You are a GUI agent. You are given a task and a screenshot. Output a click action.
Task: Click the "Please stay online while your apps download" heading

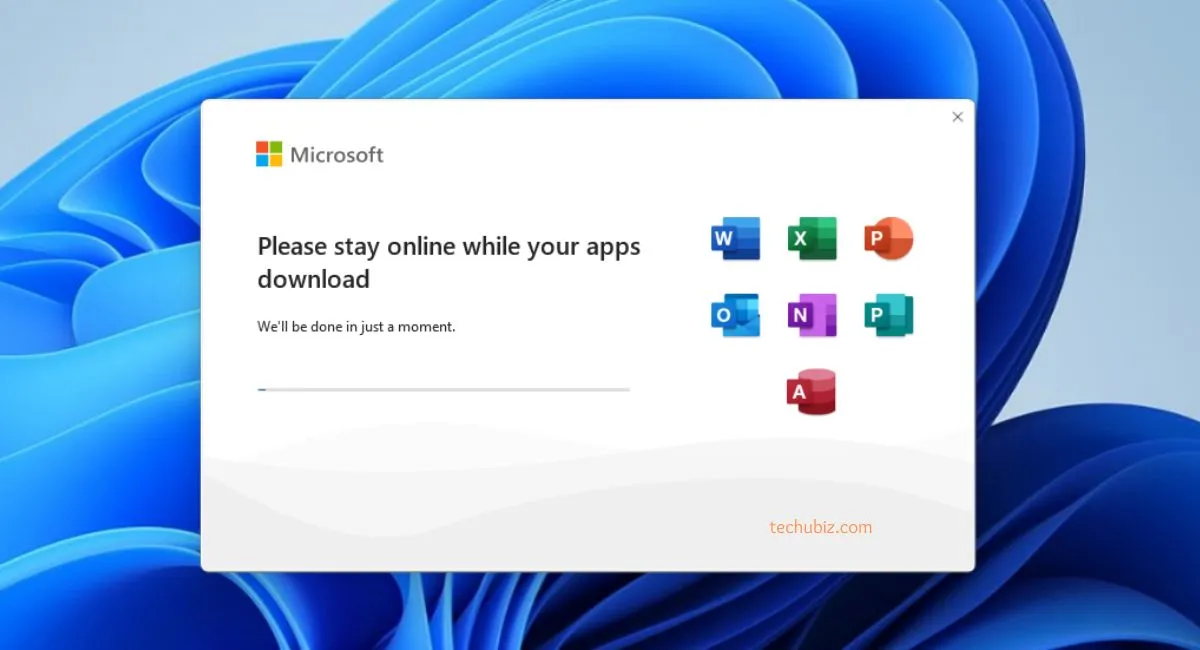click(x=449, y=262)
